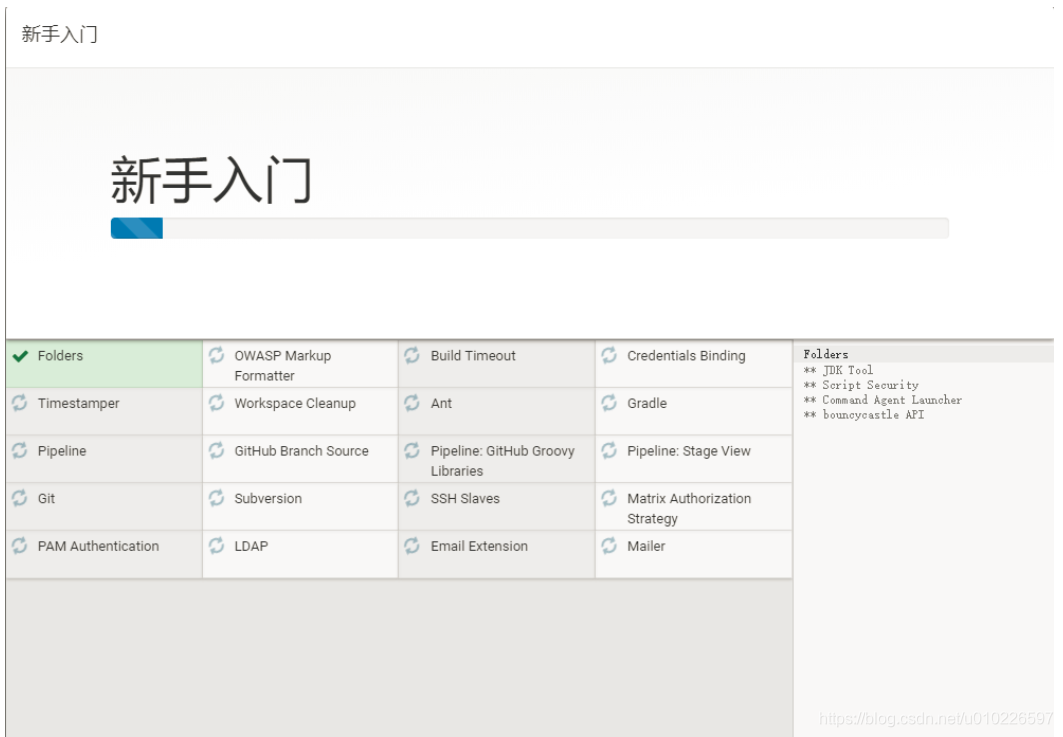Select the Mailer label
Viewport: 1063px width, 737px height.
click(x=646, y=546)
